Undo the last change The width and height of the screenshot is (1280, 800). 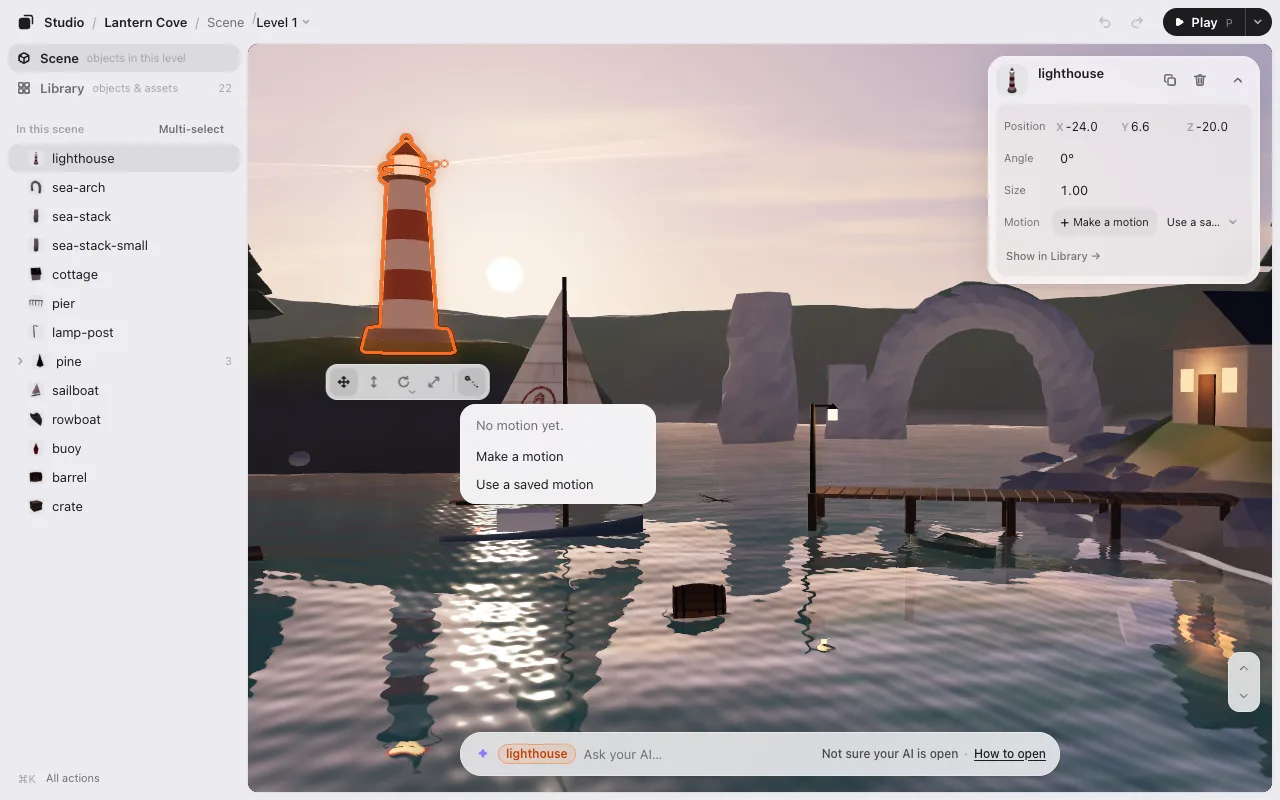[x=1105, y=22]
